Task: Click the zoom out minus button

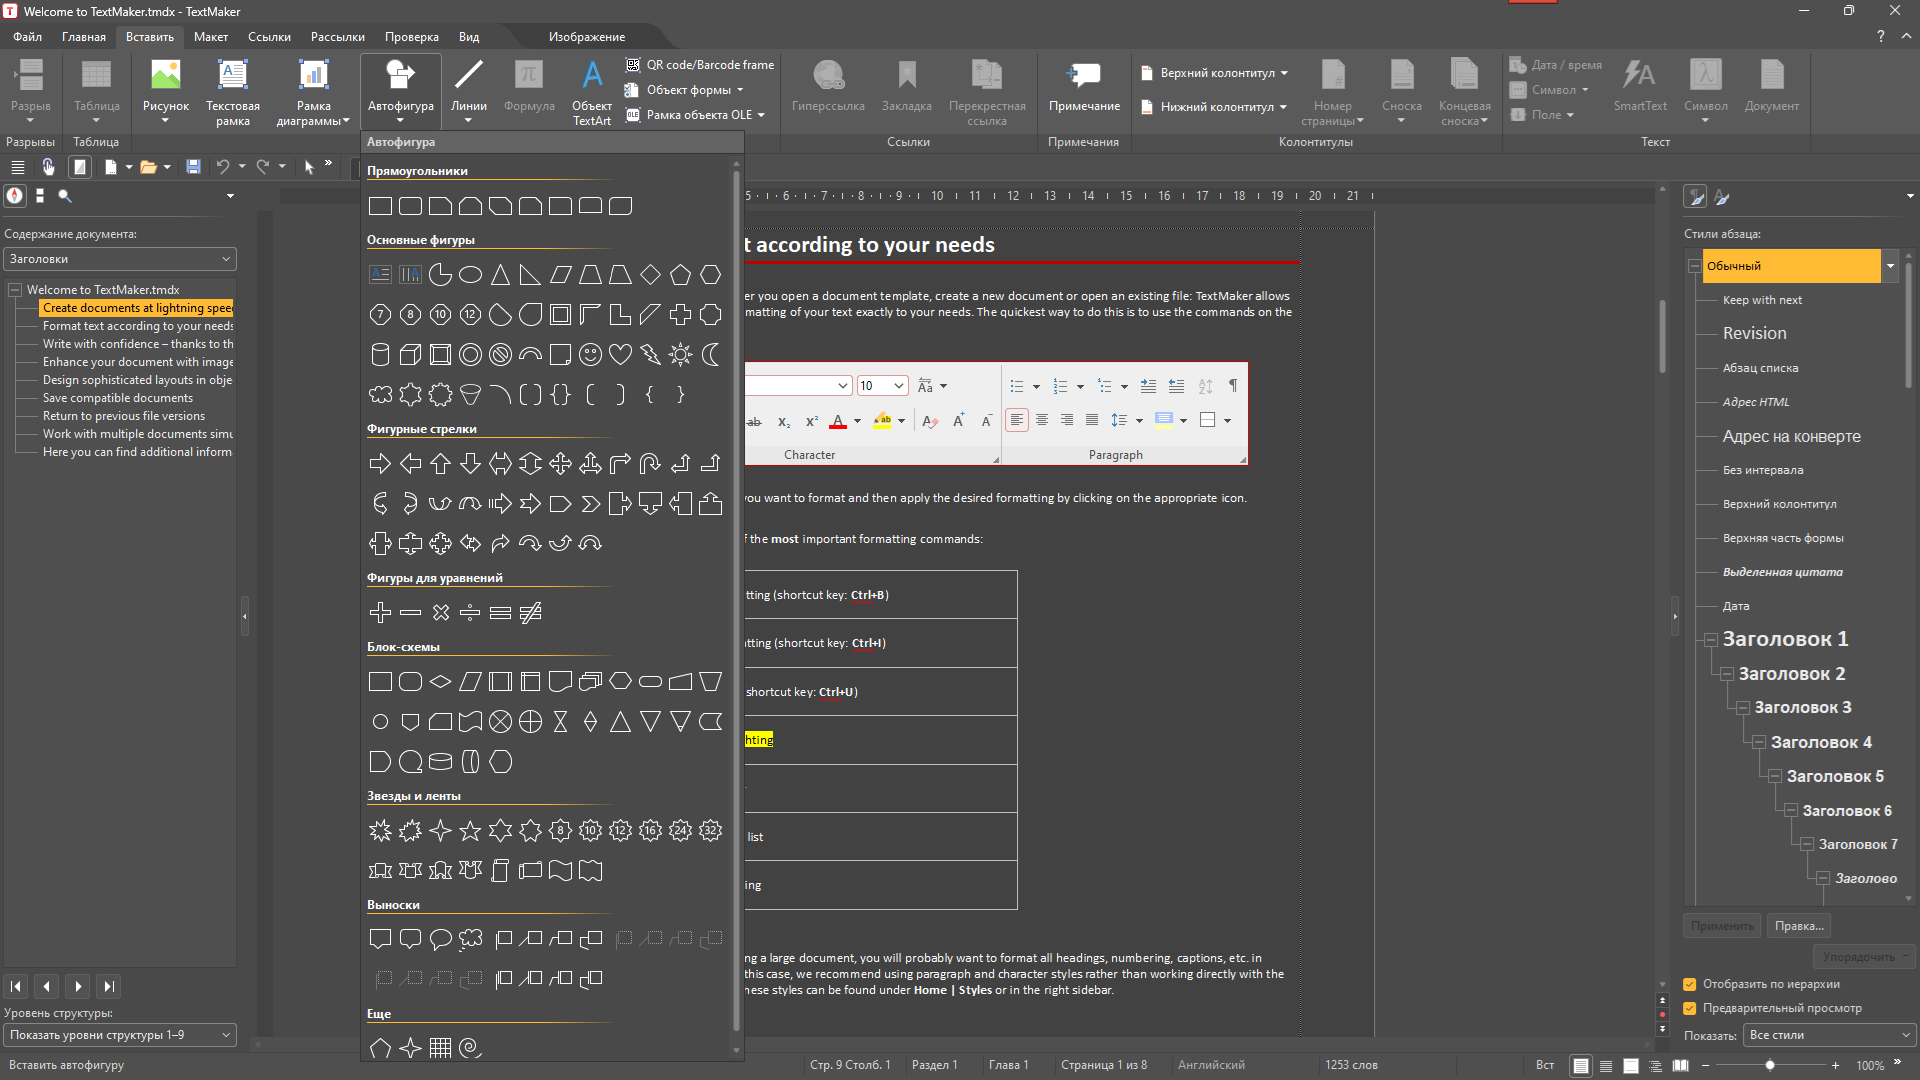Action: tap(1706, 1065)
